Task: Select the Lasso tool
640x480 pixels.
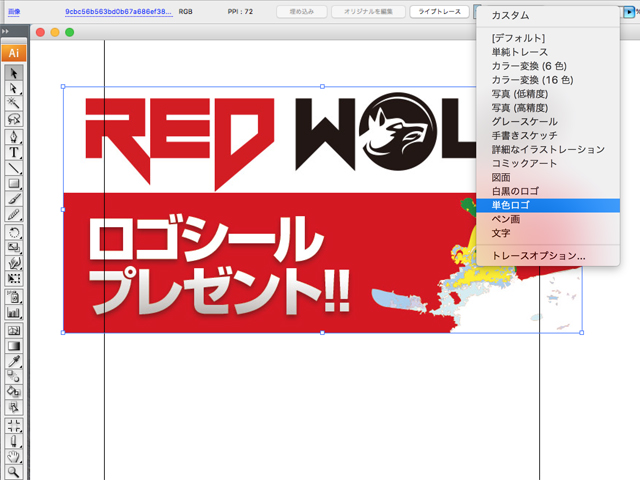Action: coord(14,119)
